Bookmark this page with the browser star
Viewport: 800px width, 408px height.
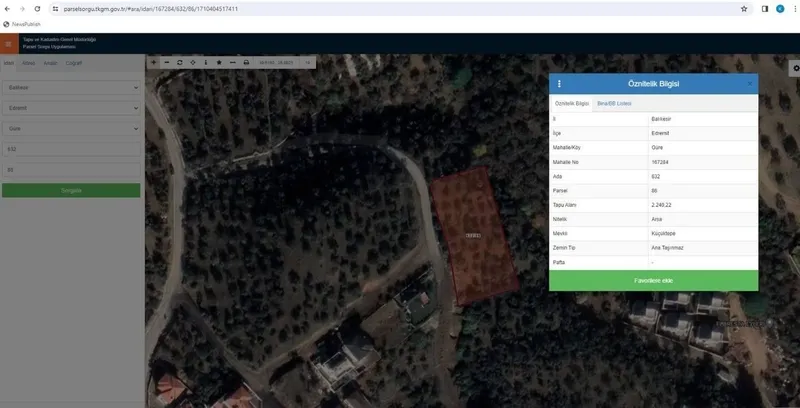(744, 8)
